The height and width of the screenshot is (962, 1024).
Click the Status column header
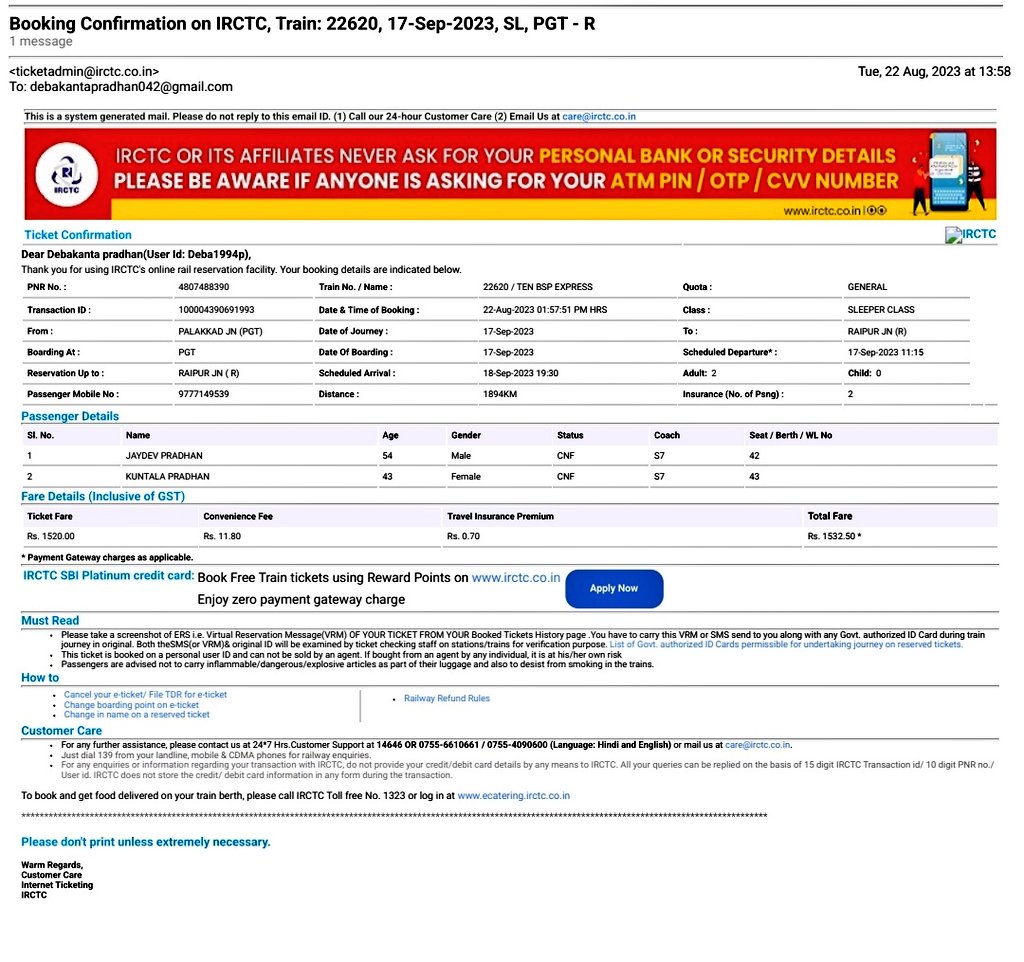pyautogui.click(x=570, y=436)
